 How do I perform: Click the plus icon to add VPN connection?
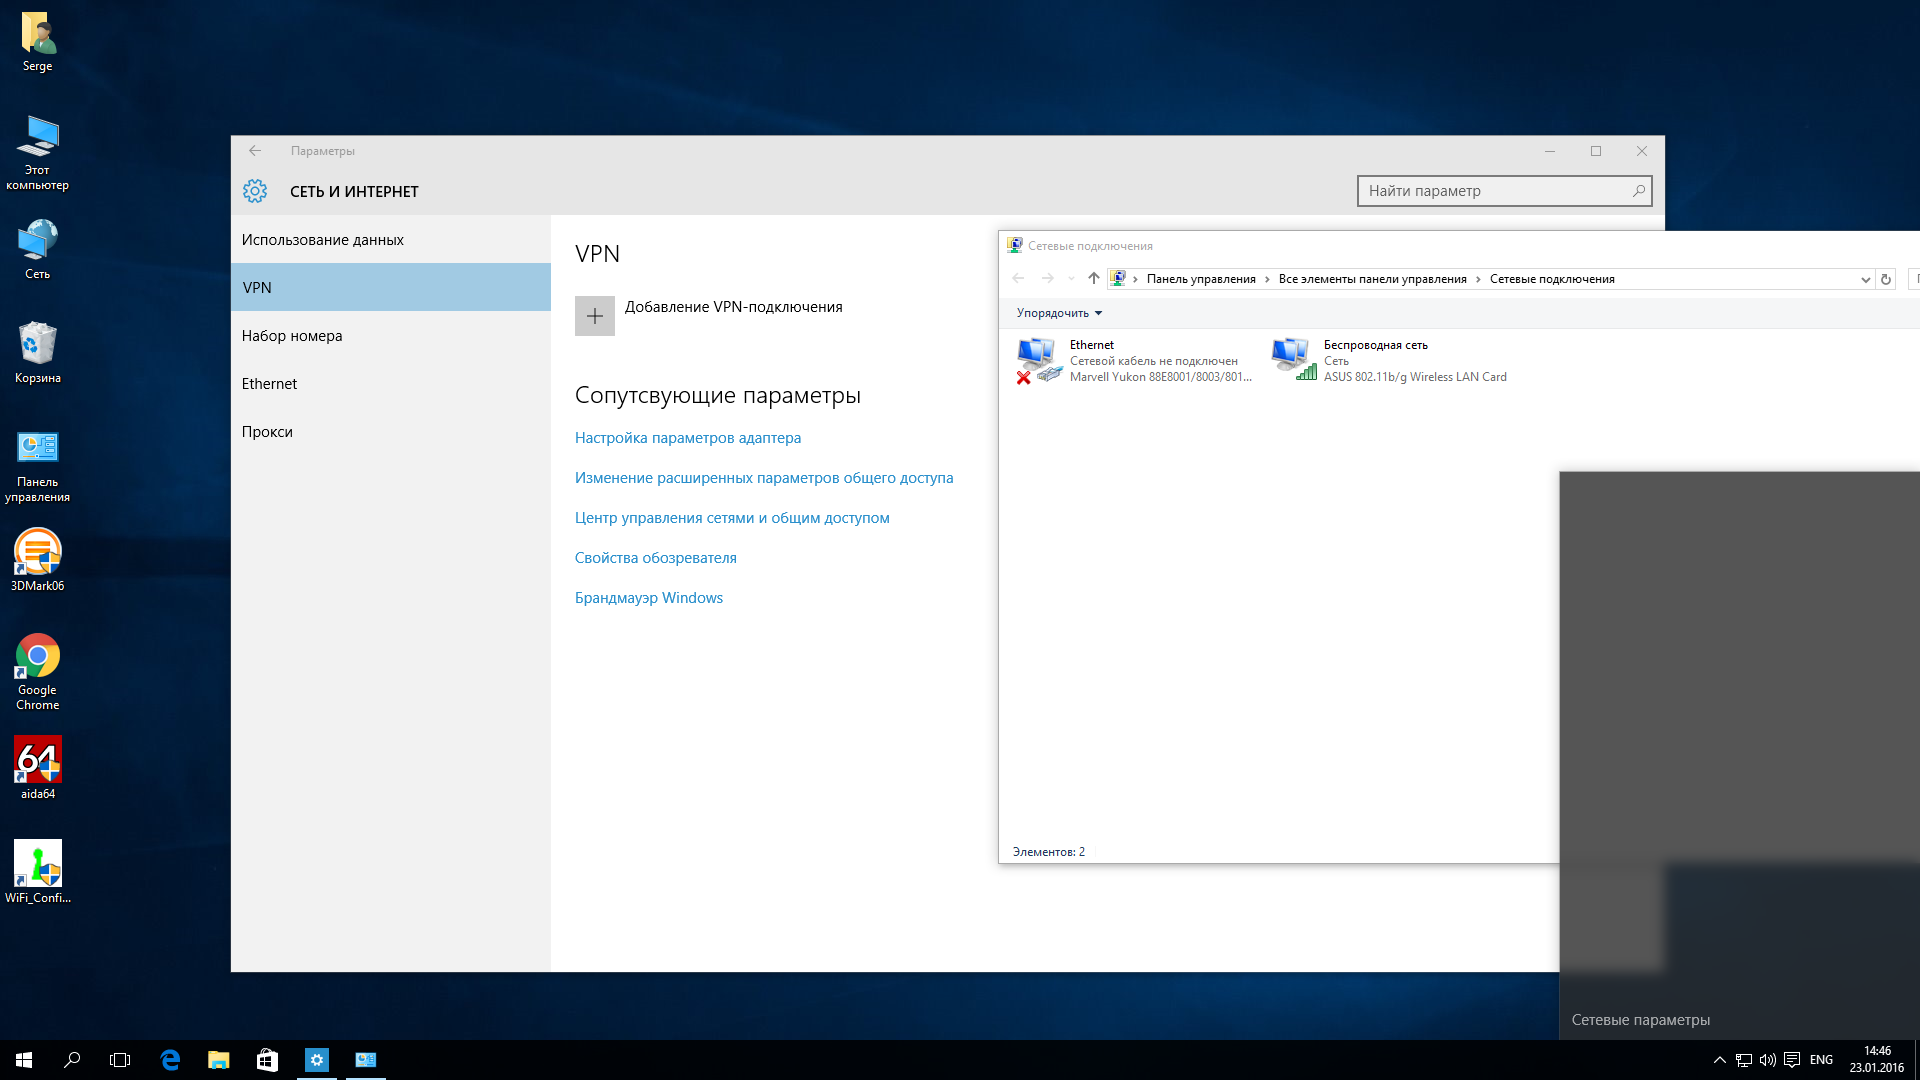594,316
